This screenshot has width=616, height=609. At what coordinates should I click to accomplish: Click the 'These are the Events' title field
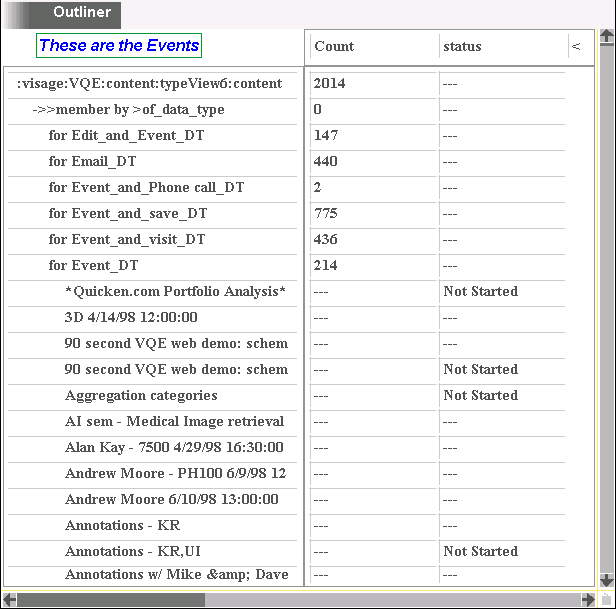(119, 45)
